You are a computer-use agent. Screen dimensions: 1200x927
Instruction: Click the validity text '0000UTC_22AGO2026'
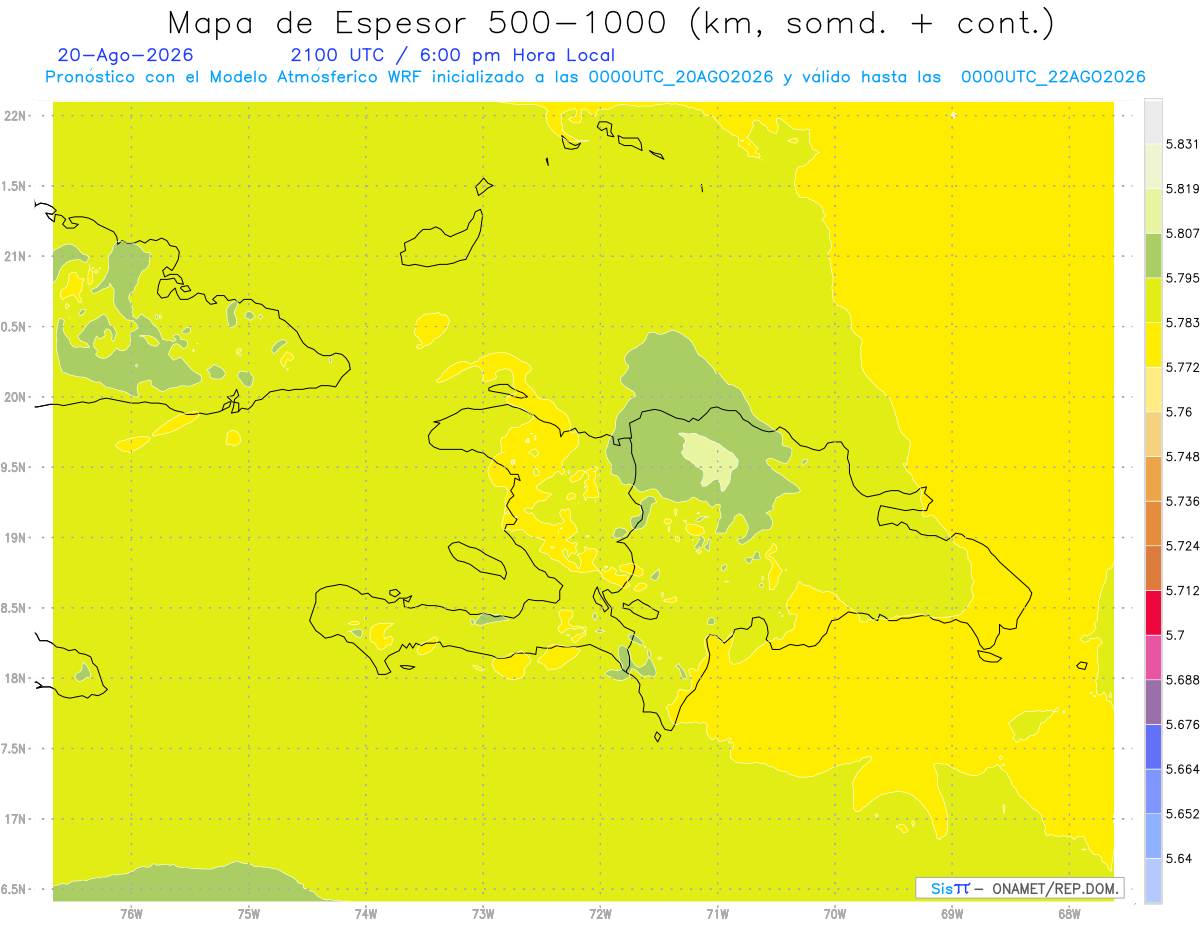(x=1053, y=77)
